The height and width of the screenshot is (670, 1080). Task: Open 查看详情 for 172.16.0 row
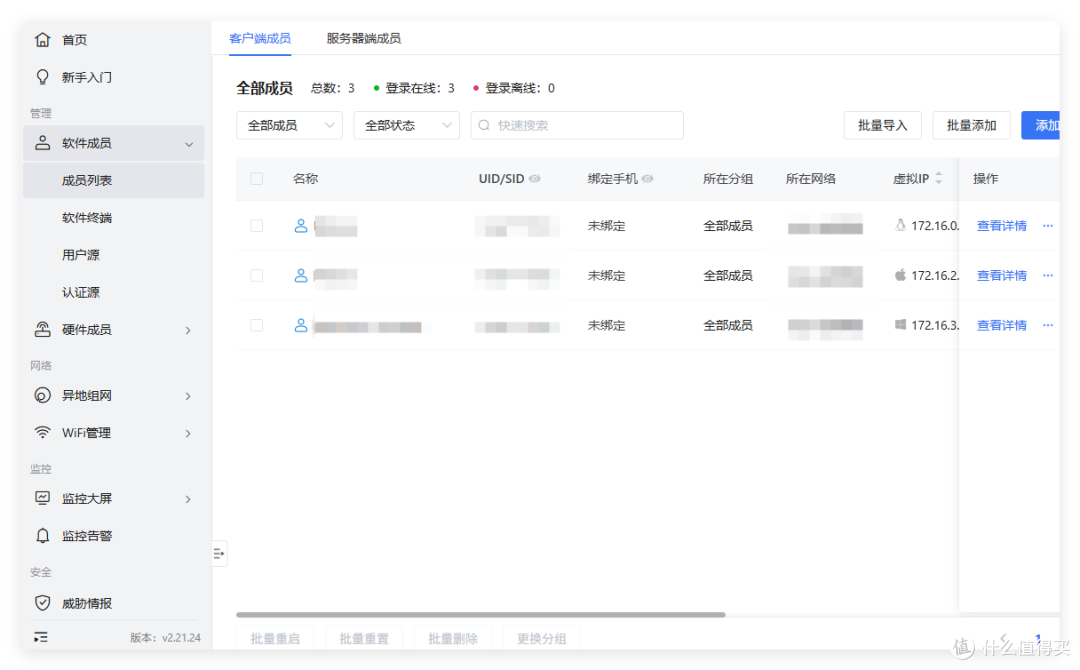(x=1001, y=226)
